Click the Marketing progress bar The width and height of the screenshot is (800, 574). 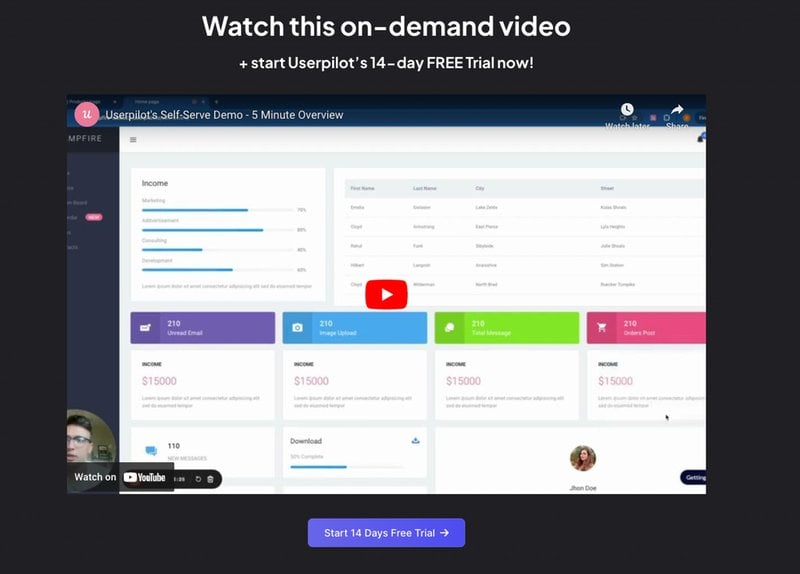(218, 210)
